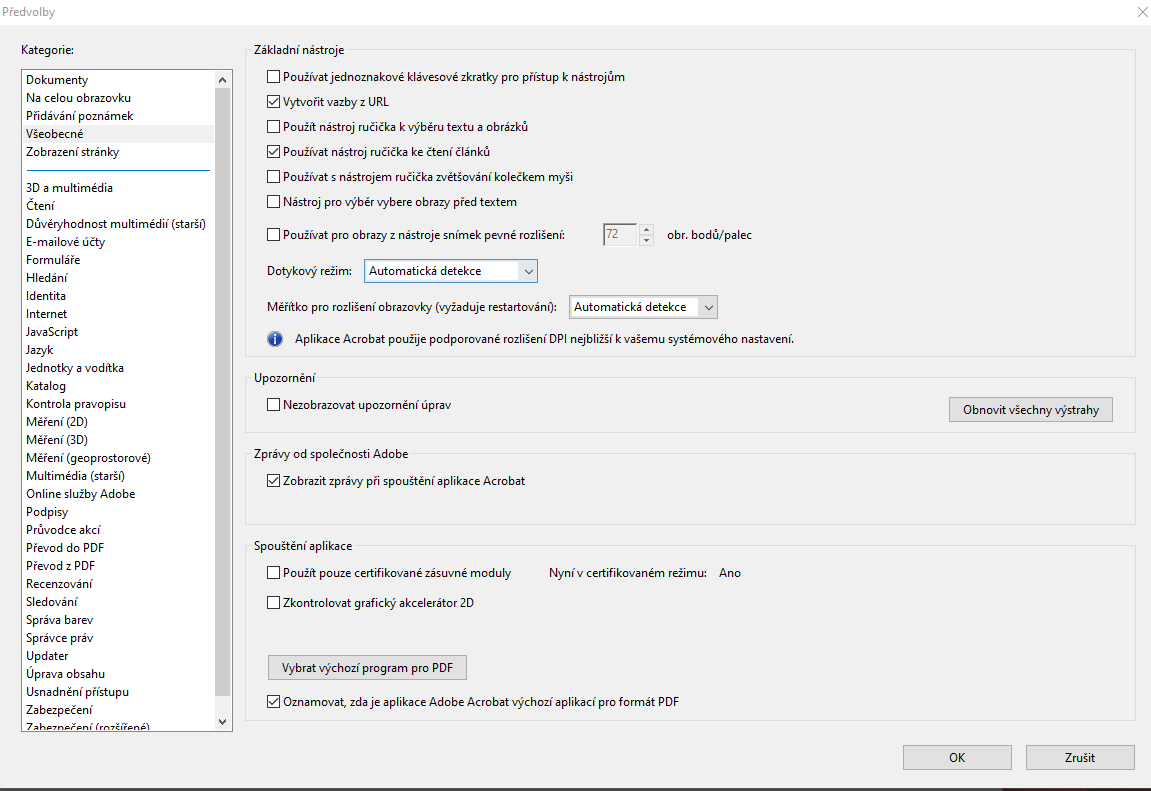
Task: Disable Zobrazit zprávy při spouštění checkbox
Action: [x=274, y=481]
